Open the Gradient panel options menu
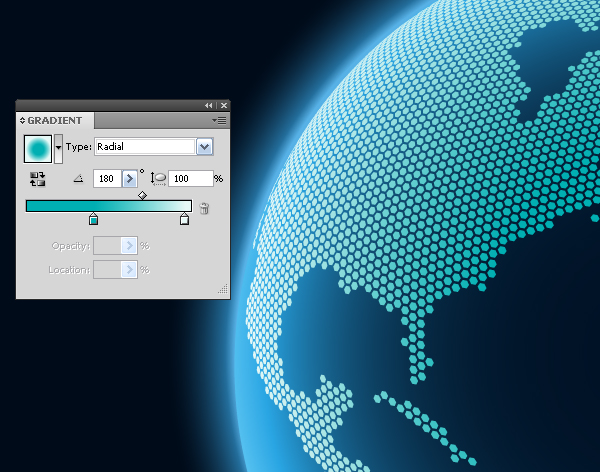The height and width of the screenshot is (472, 600). [220, 121]
